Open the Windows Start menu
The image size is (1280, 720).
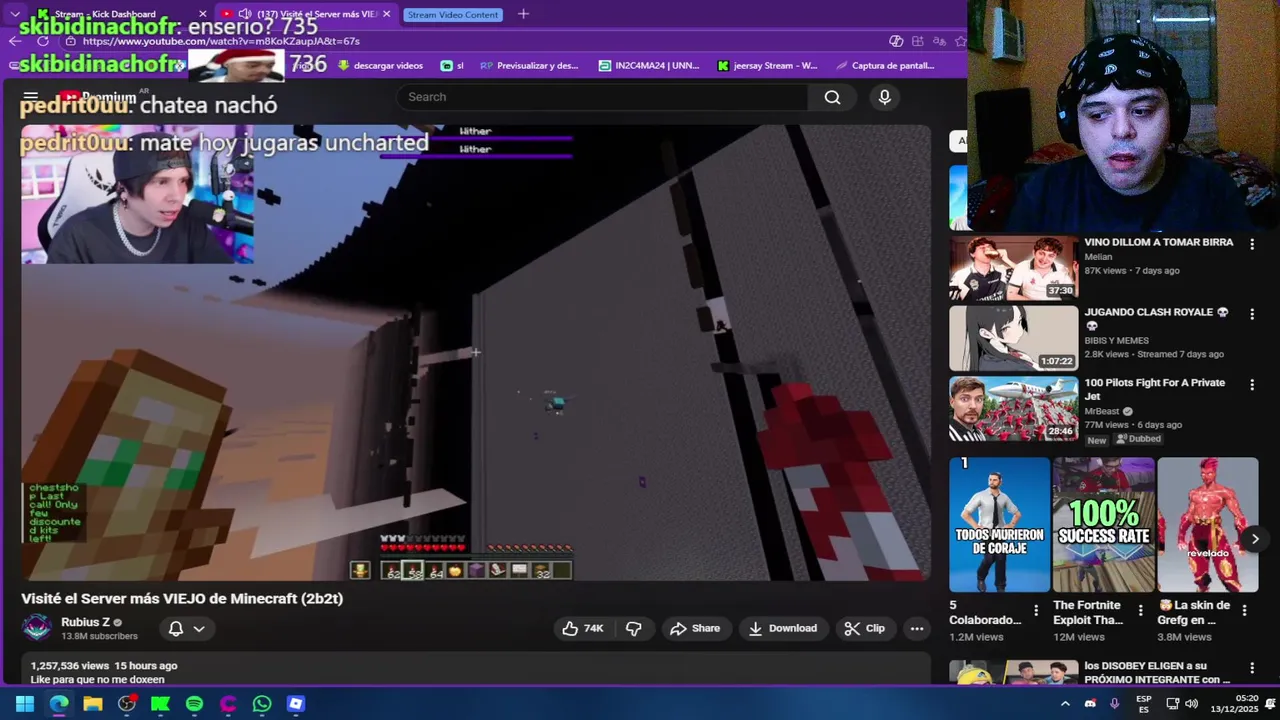[x=25, y=704]
